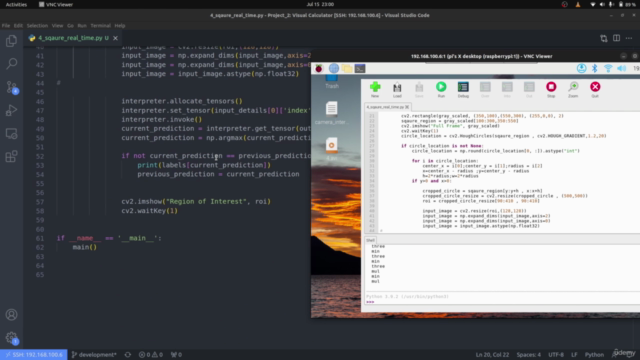Screen dimensions: 640x360
Task: Select camera_inter file on the Pi desktop
Action: [331, 113]
